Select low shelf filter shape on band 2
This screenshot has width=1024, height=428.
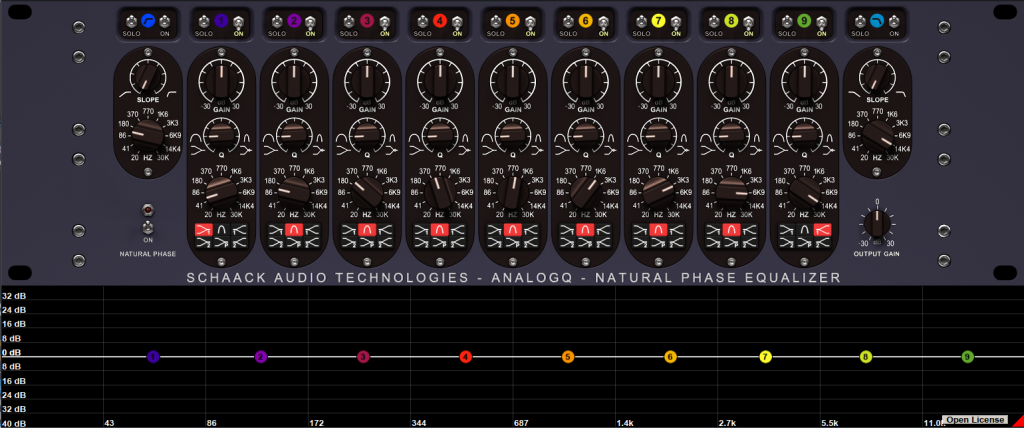coord(276,230)
